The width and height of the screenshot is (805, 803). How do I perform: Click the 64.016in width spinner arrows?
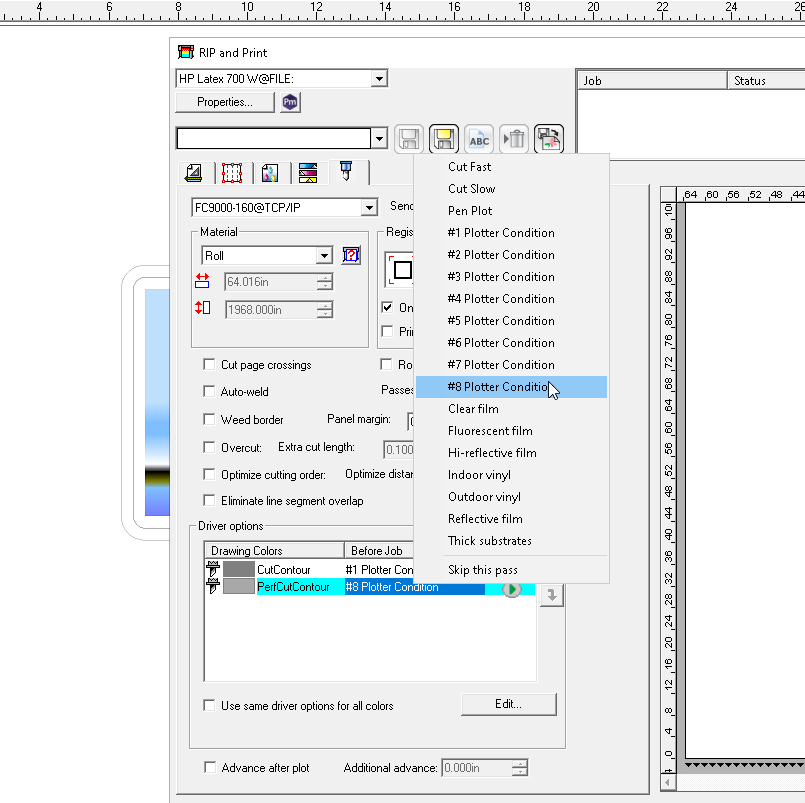(324, 281)
